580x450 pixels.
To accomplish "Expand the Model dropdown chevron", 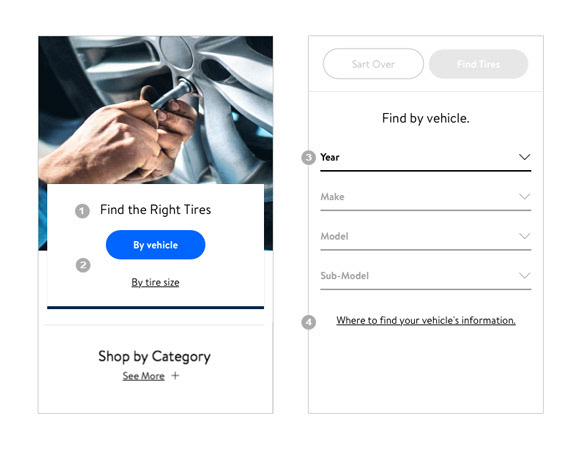I will (525, 236).
